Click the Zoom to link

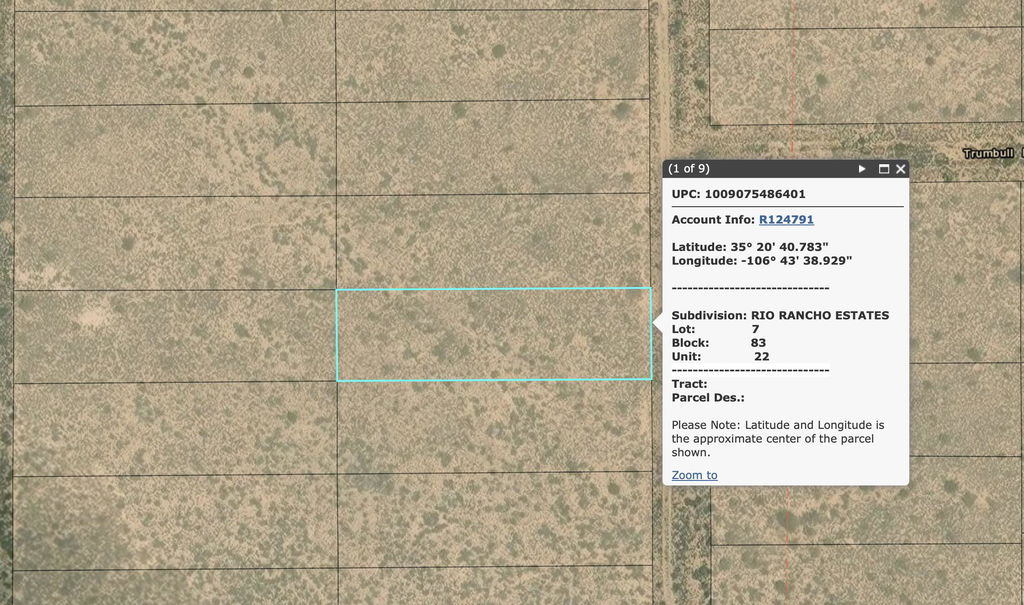[x=694, y=475]
